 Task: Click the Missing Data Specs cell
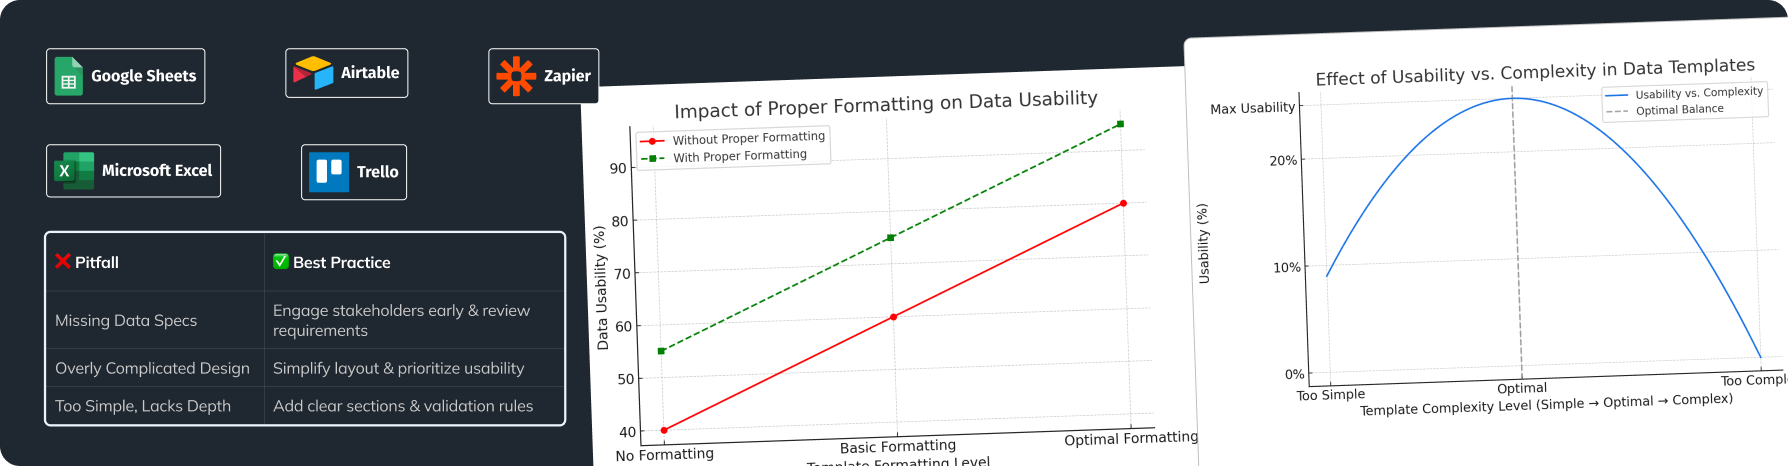(155, 320)
